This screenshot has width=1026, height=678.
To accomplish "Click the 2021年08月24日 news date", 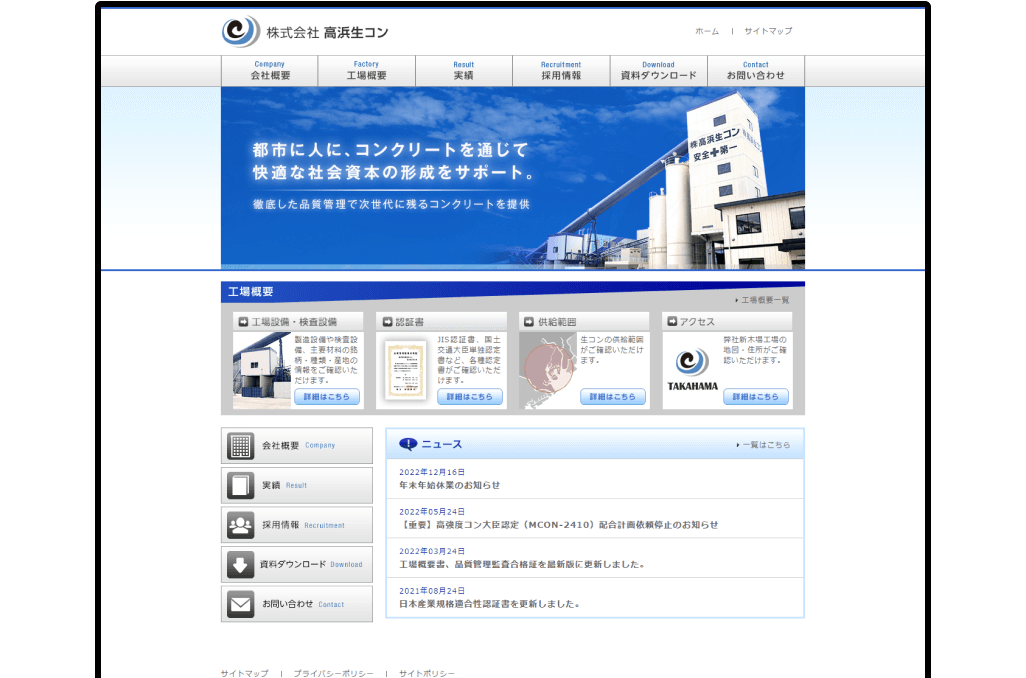I will click(432, 591).
